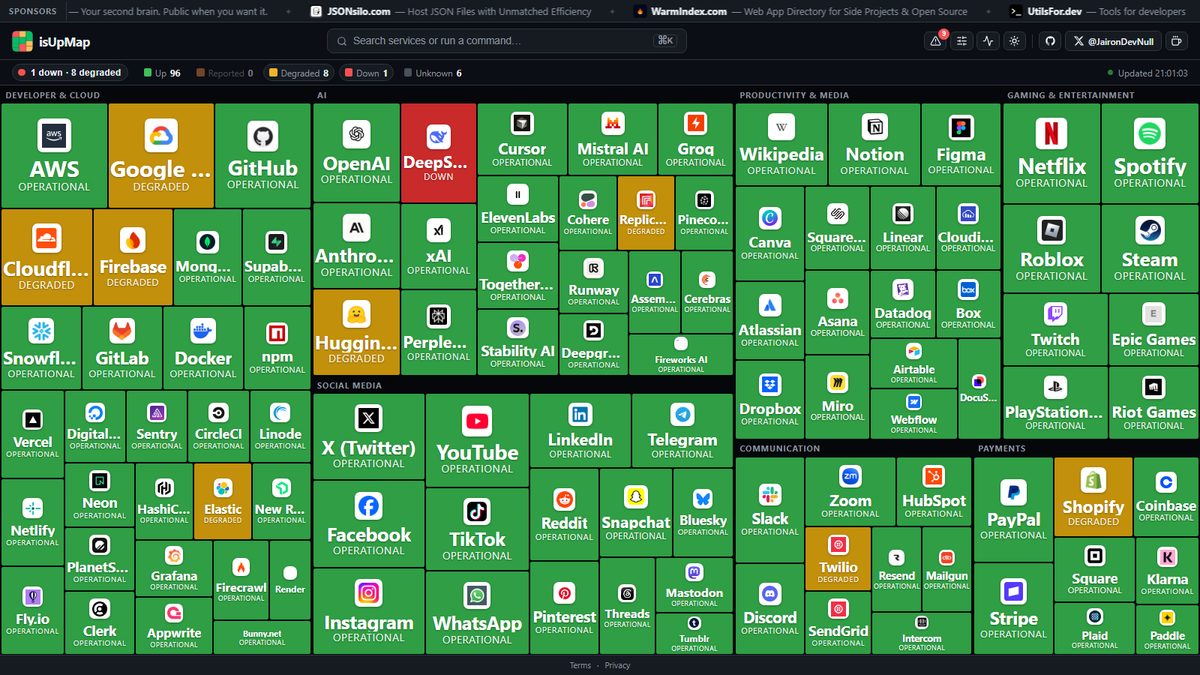This screenshot has width=1200, height=675.
Task: Open the Figma tile
Action: point(961,144)
